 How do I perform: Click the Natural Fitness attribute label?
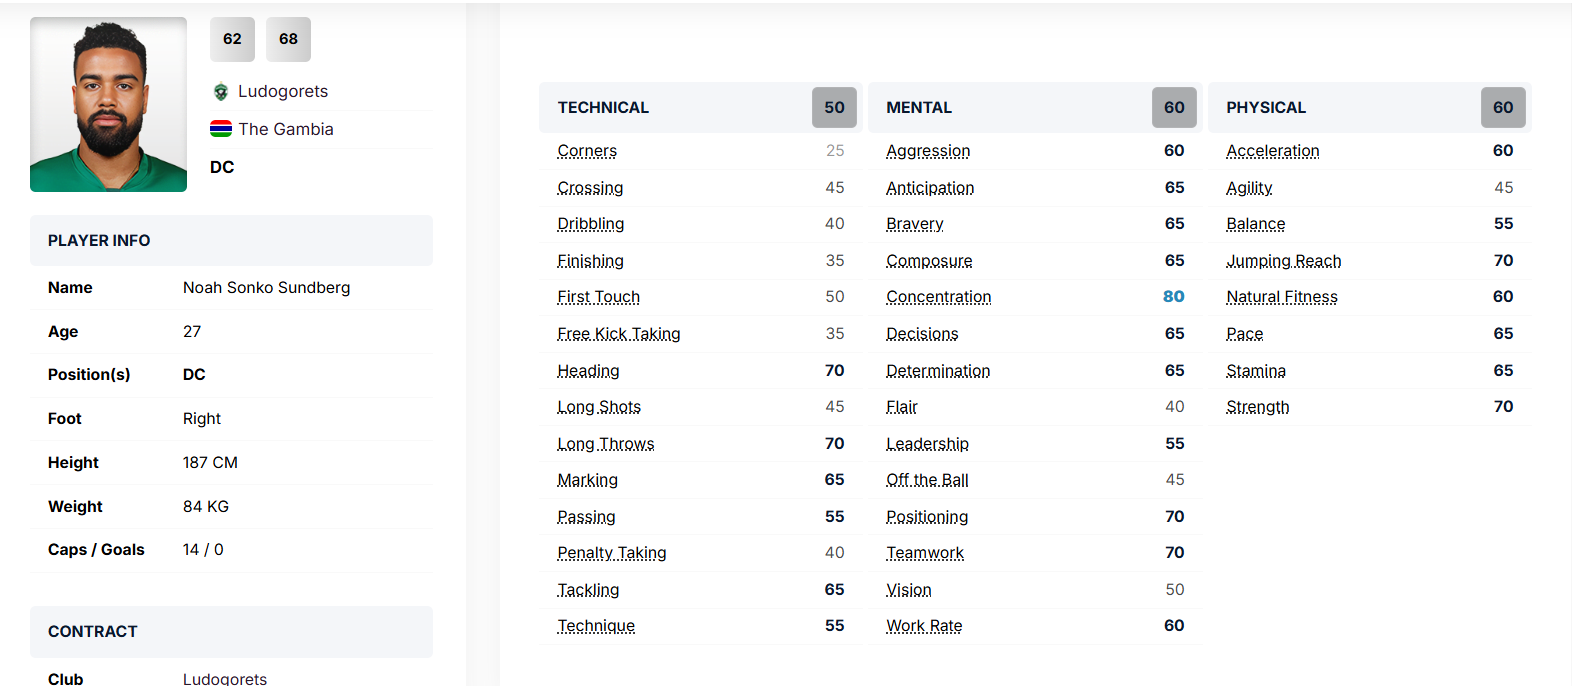pos(1281,297)
